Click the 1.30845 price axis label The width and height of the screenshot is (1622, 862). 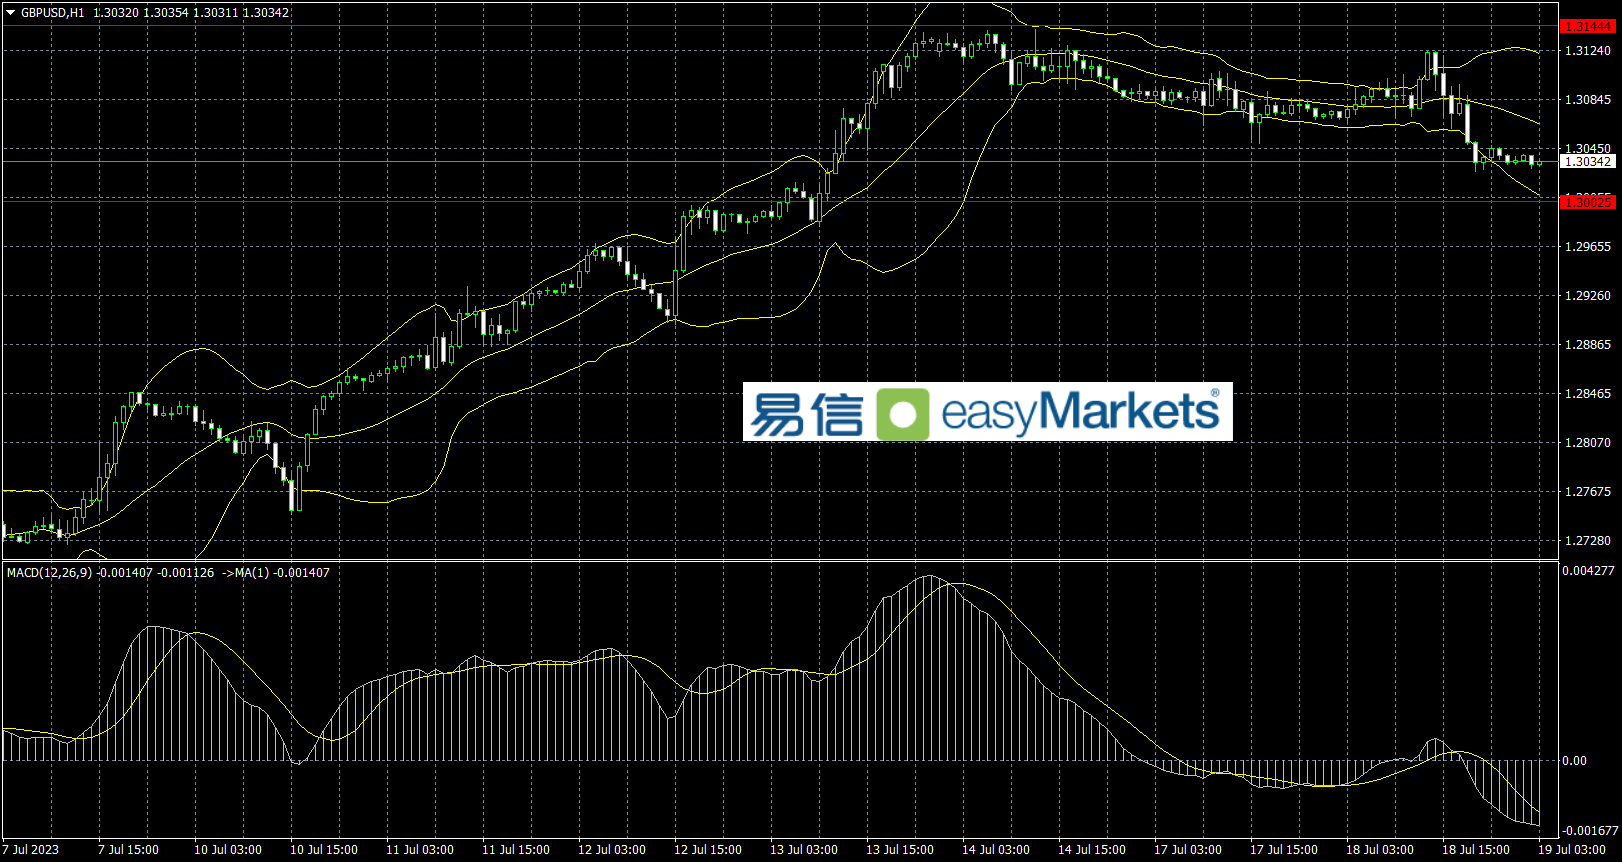(x=1588, y=100)
